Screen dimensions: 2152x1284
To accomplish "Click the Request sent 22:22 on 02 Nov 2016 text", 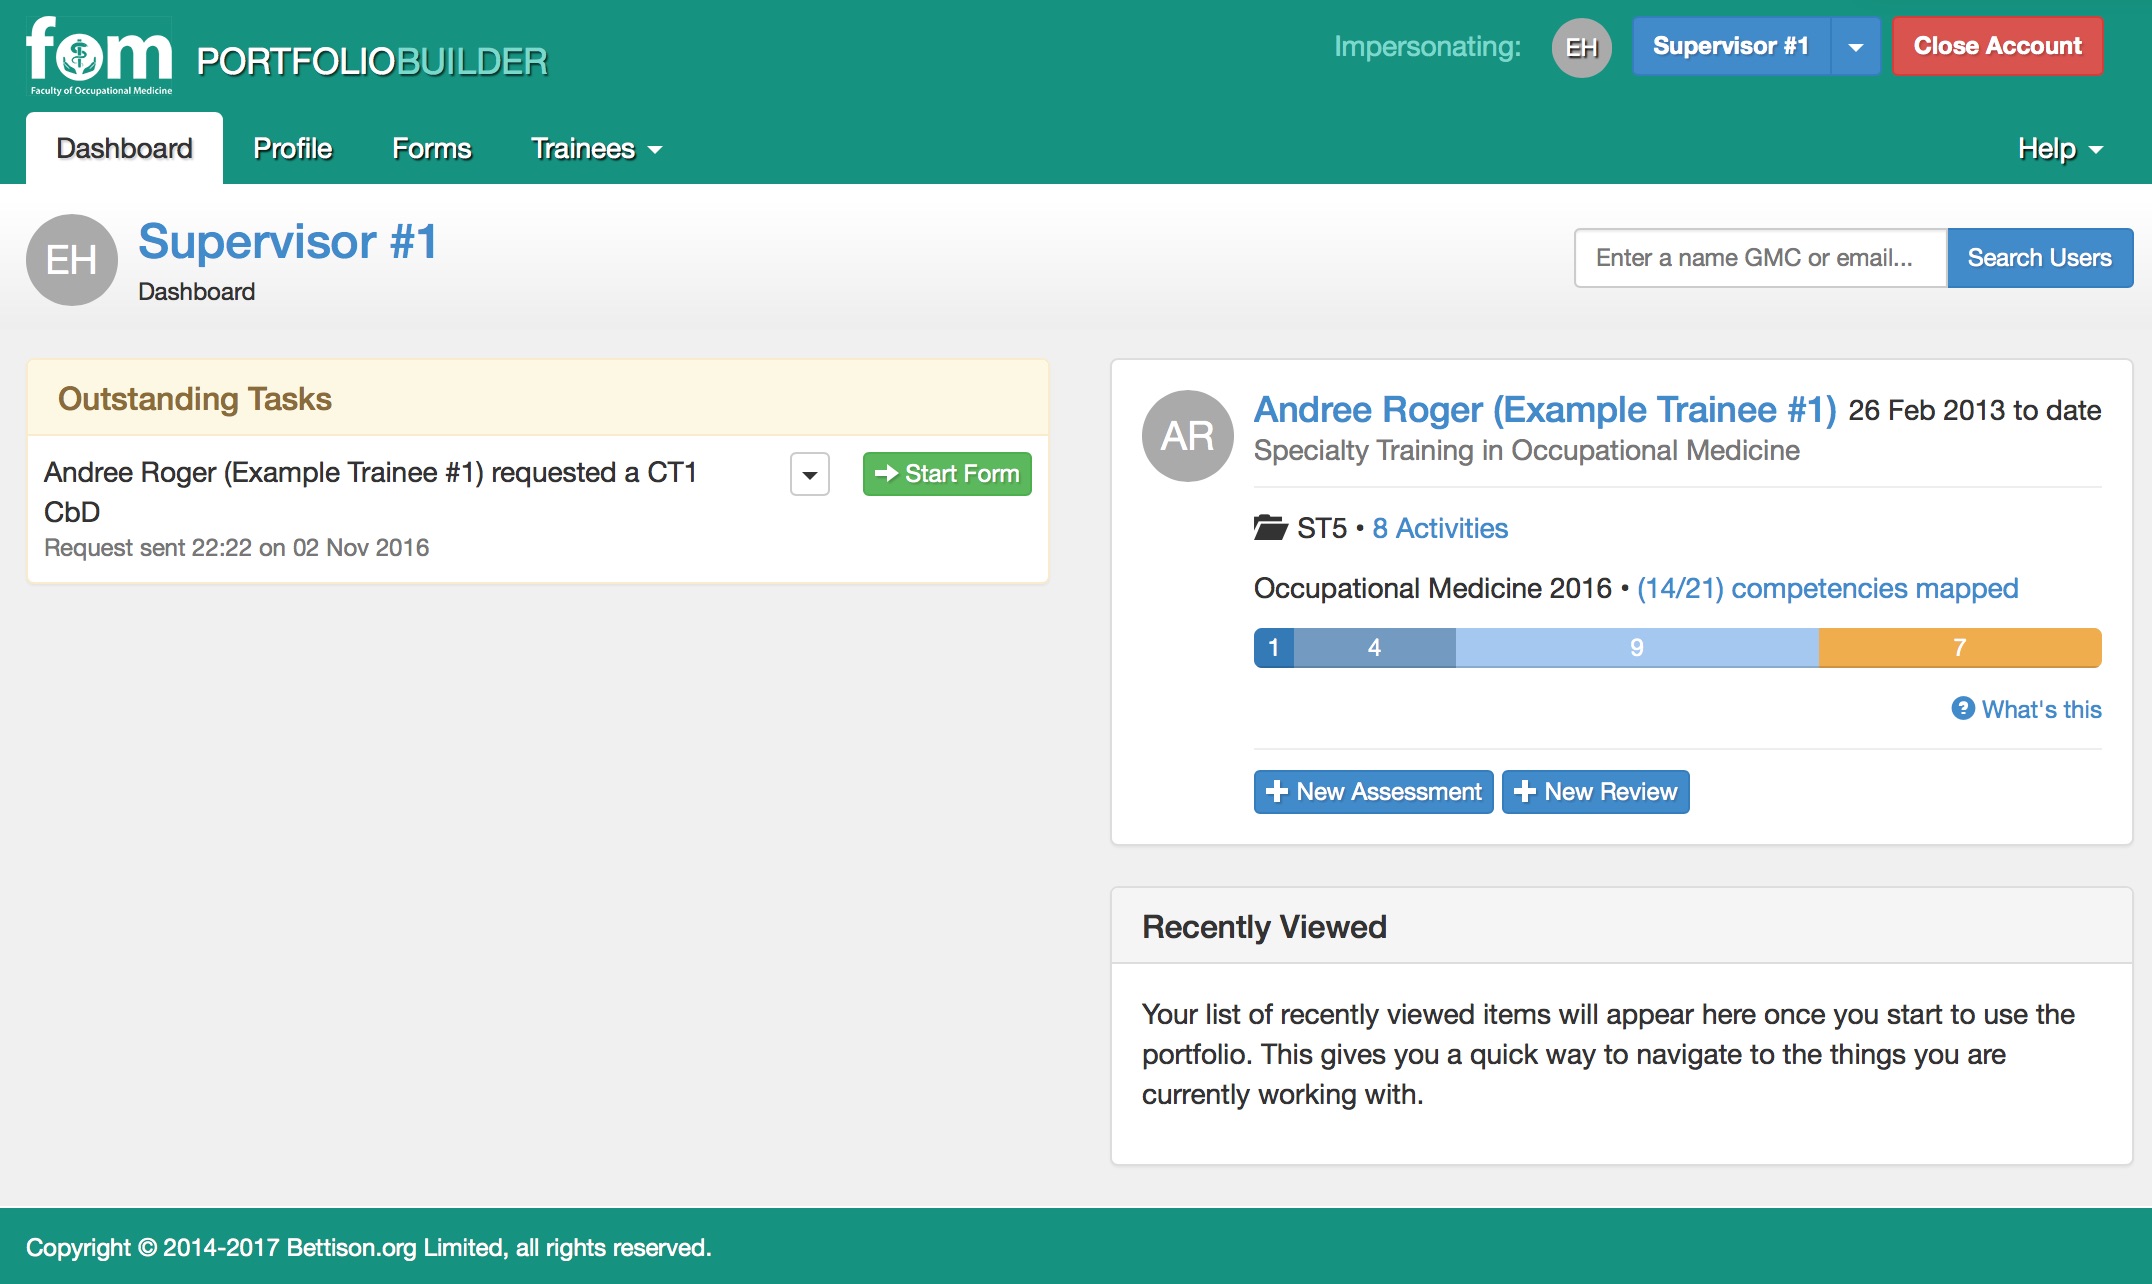I will click(x=237, y=548).
